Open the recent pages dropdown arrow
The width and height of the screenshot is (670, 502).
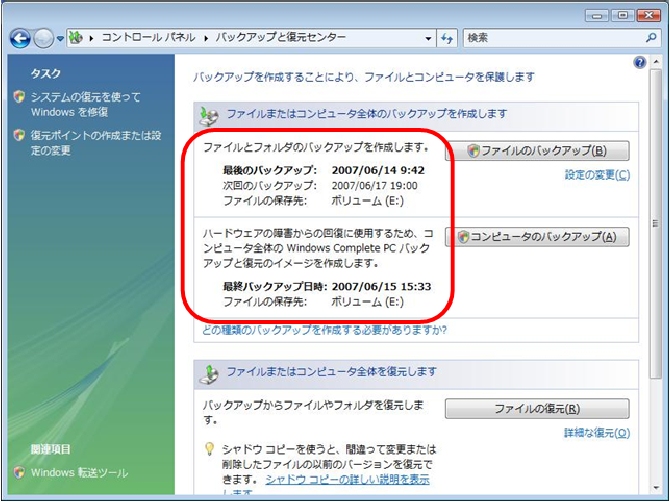(60, 38)
